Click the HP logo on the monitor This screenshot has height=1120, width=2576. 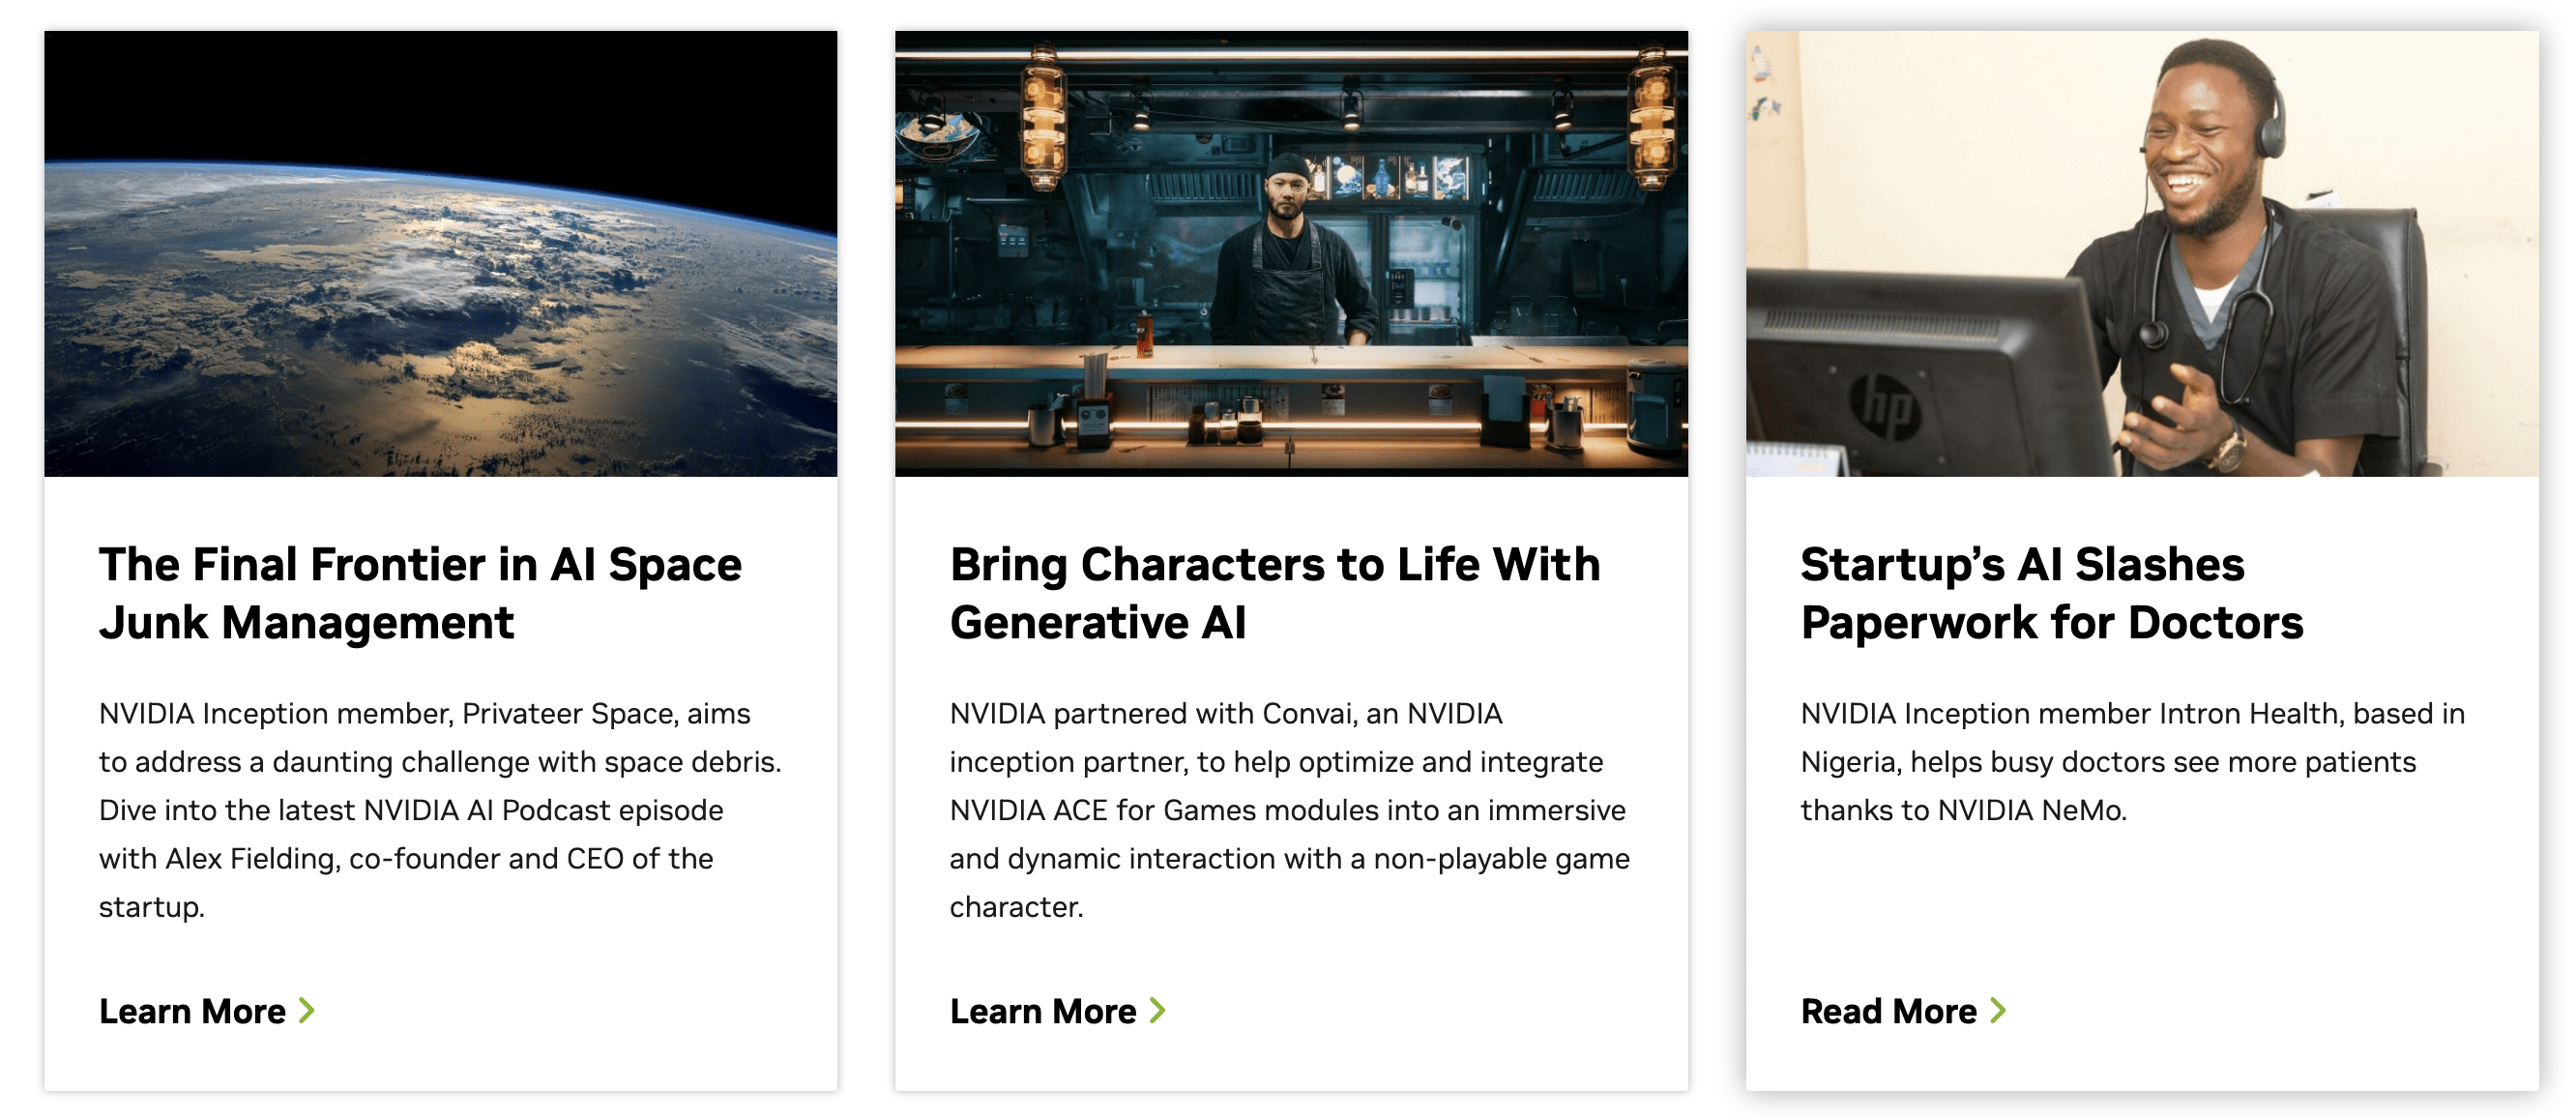pos(1886,406)
